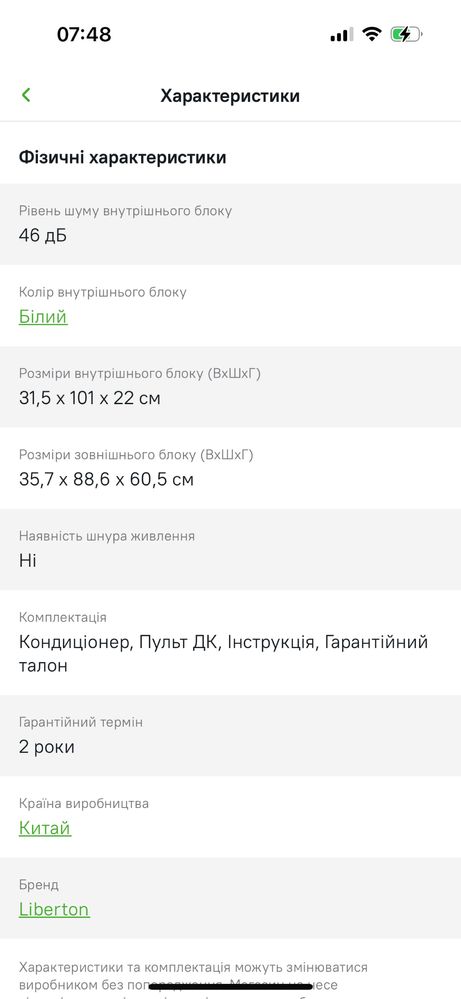
Task: Tap the Наявність шнура живлення row
Action: [230, 549]
